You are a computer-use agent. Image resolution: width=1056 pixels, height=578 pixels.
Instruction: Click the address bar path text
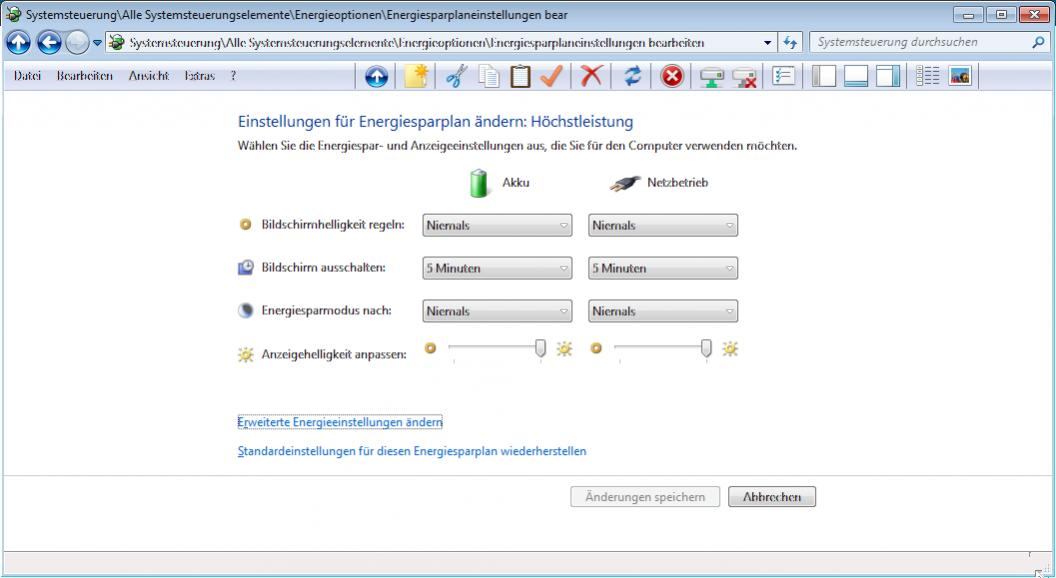coord(417,42)
